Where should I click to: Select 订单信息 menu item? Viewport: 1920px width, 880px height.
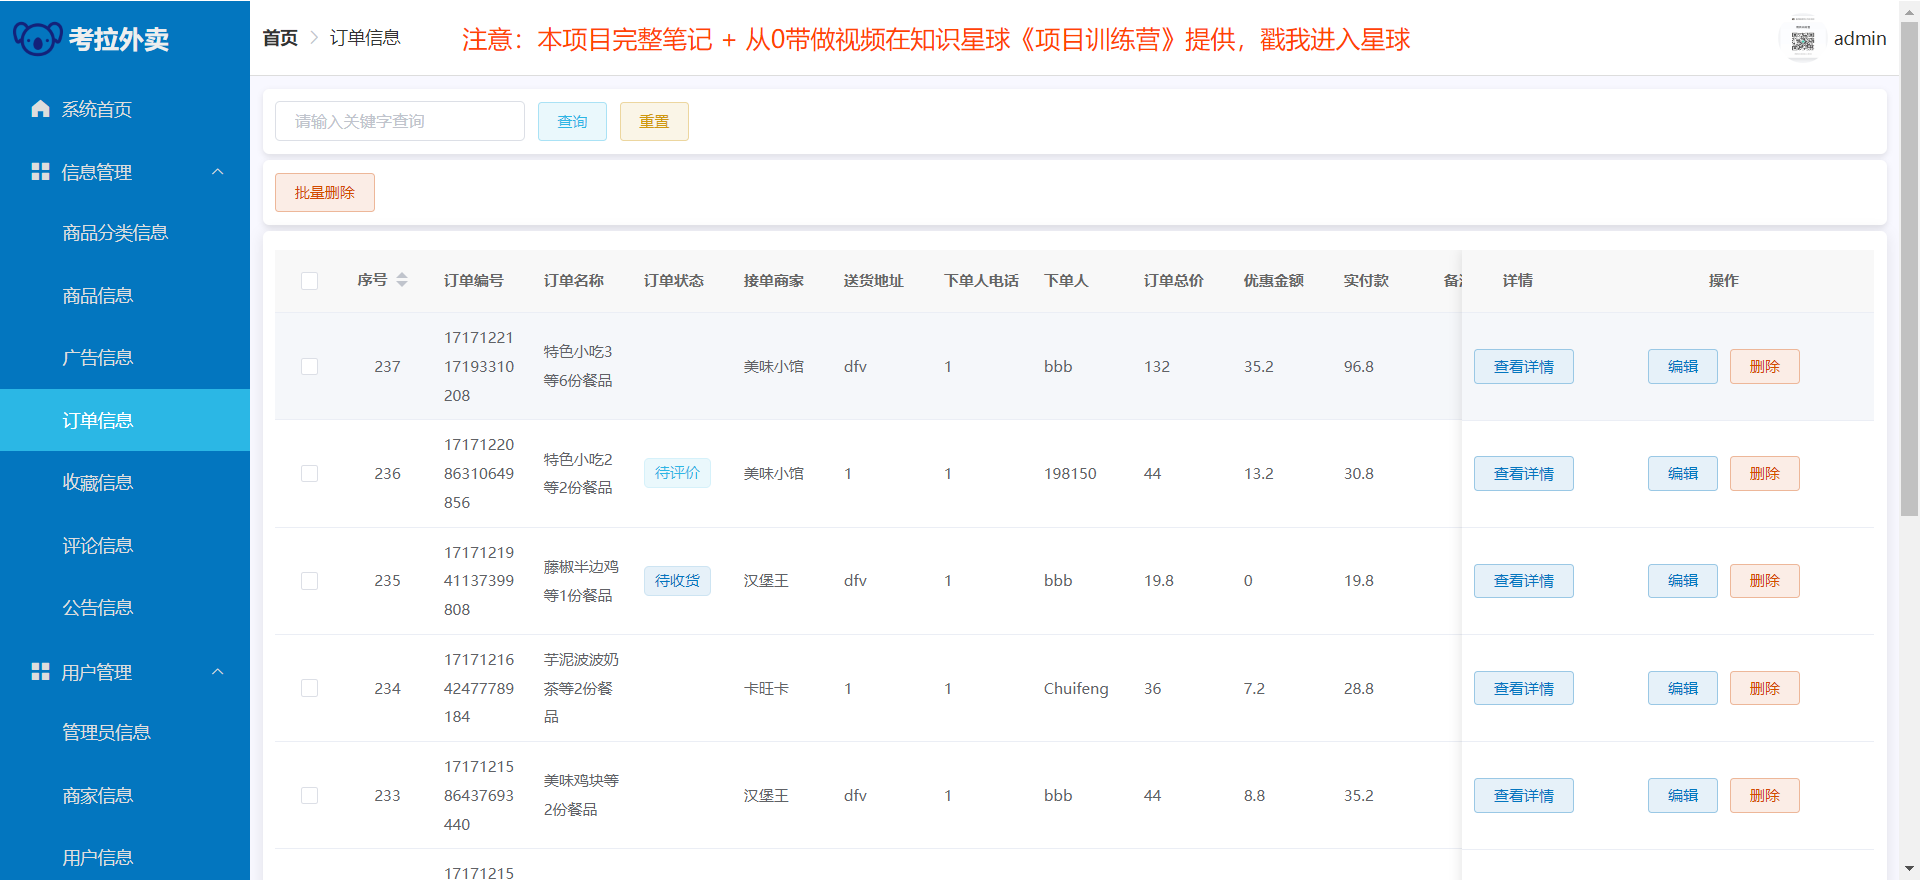tap(125, 420)
